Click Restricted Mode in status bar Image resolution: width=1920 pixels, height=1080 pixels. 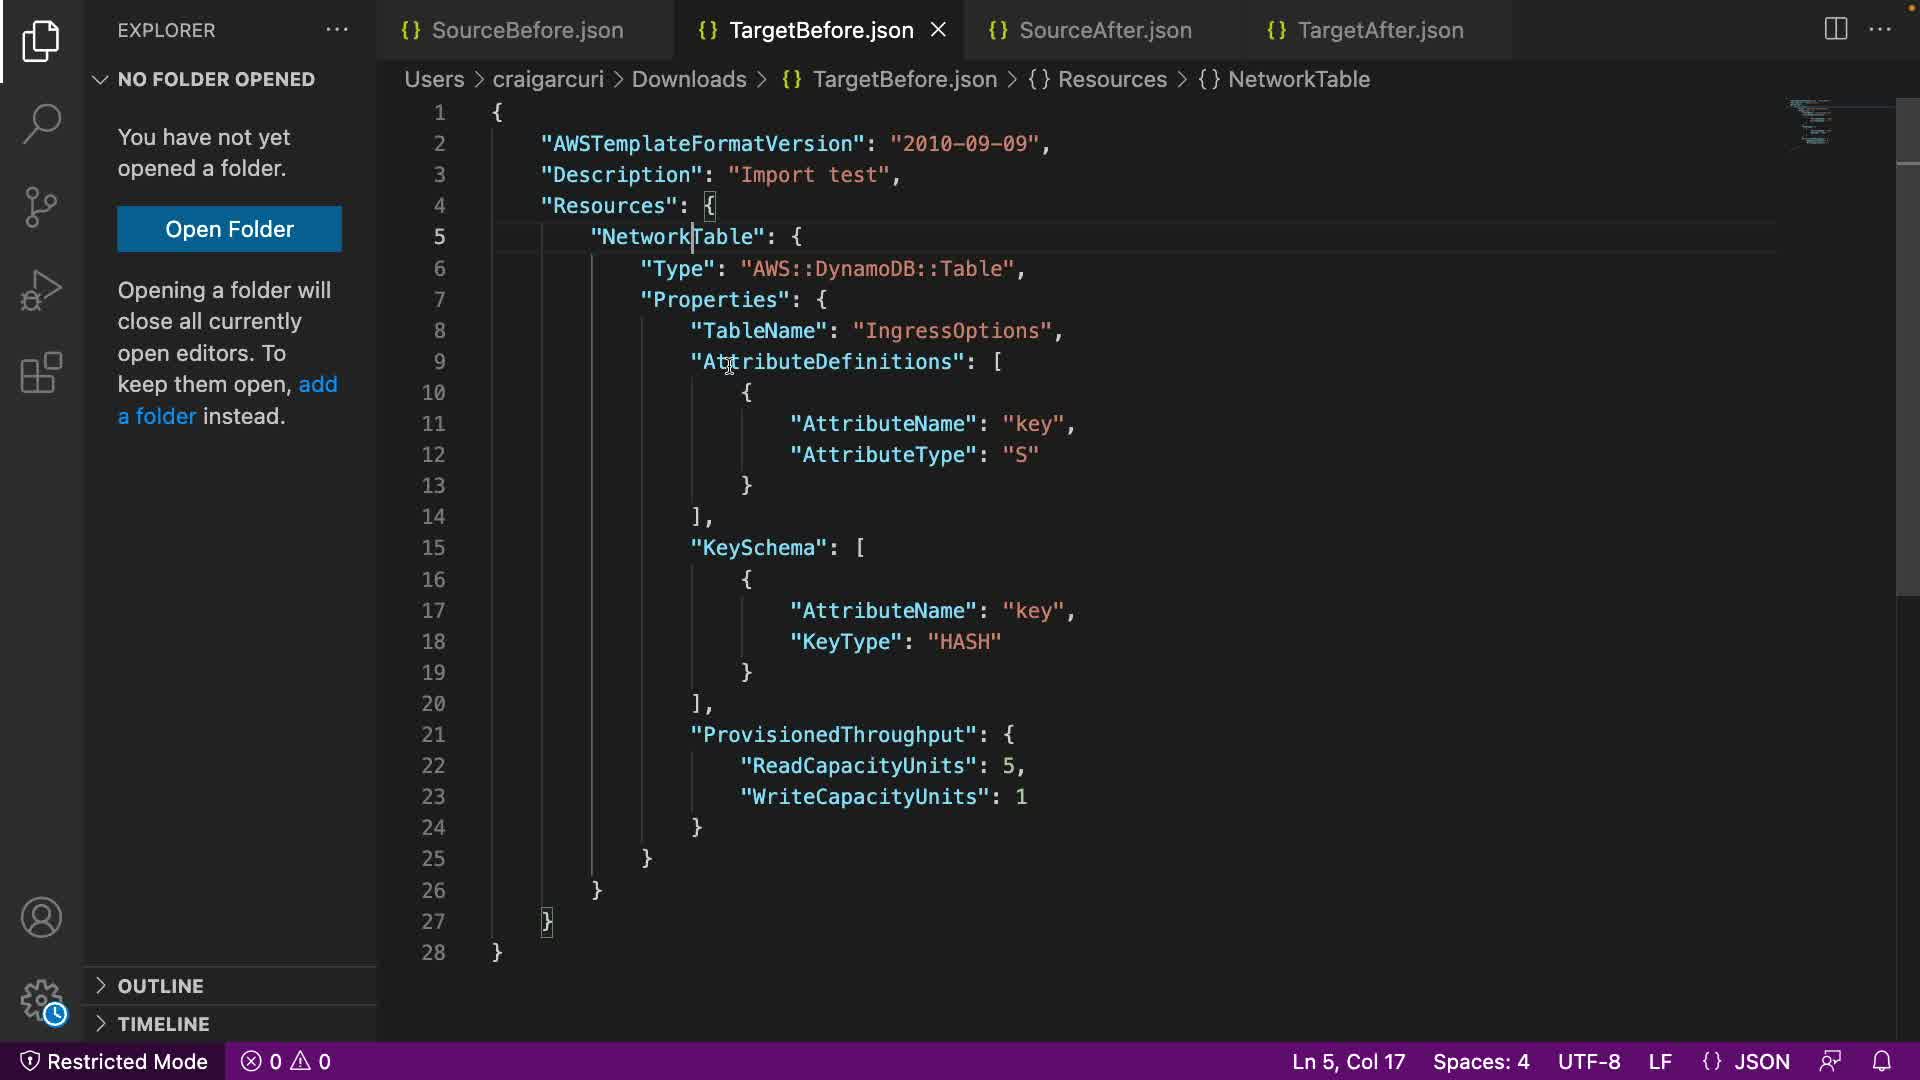pos(113,1061)
